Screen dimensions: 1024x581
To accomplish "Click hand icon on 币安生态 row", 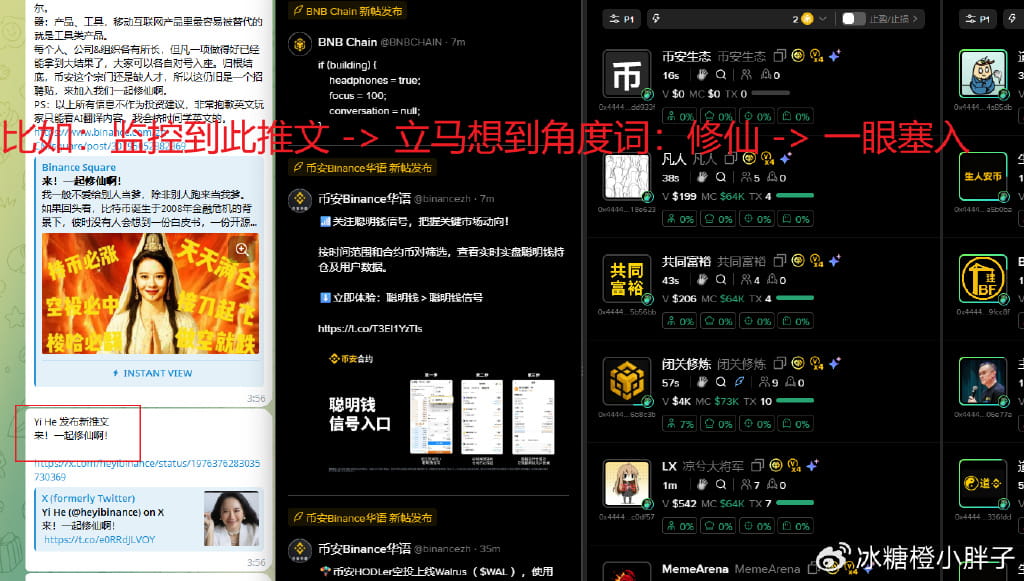I will point(702,75).
